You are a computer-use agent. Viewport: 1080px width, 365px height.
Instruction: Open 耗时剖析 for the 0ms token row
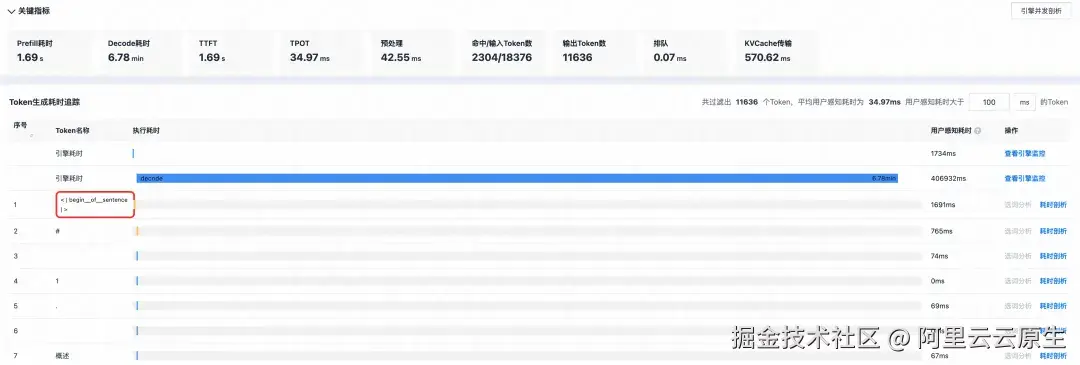tap(1052, 281)
